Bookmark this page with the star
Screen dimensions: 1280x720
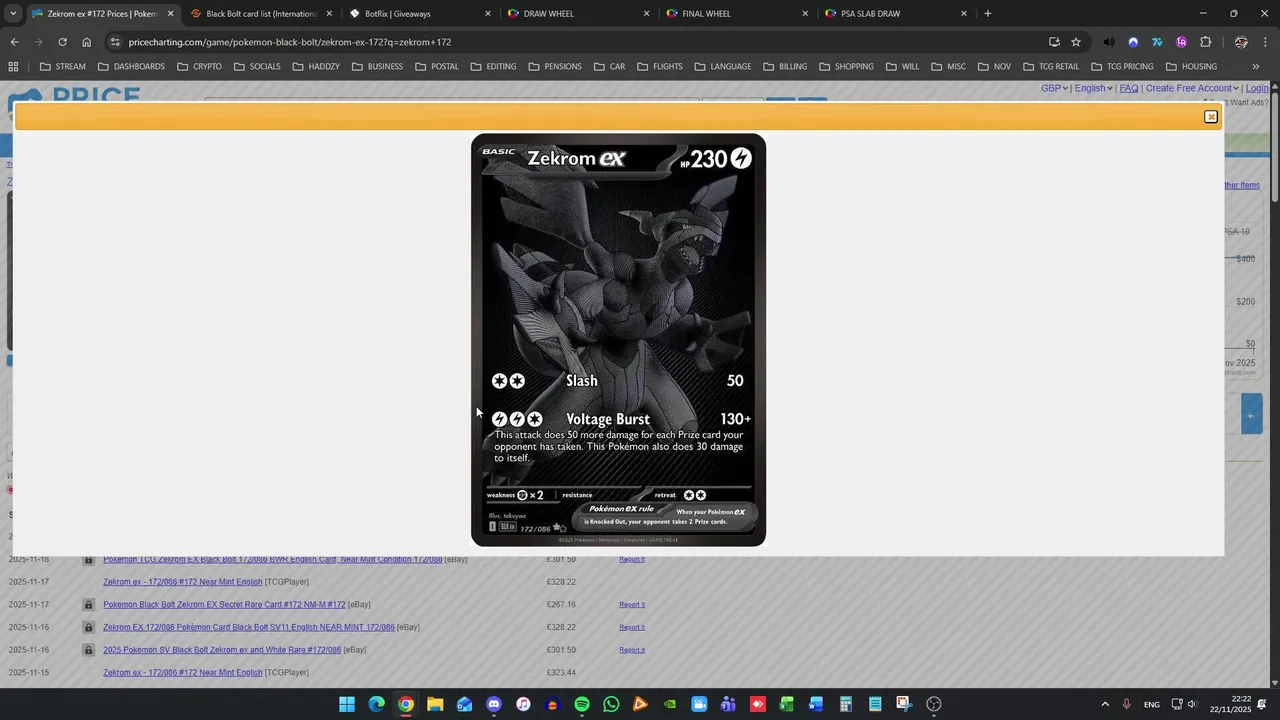tap(1076, 42)
